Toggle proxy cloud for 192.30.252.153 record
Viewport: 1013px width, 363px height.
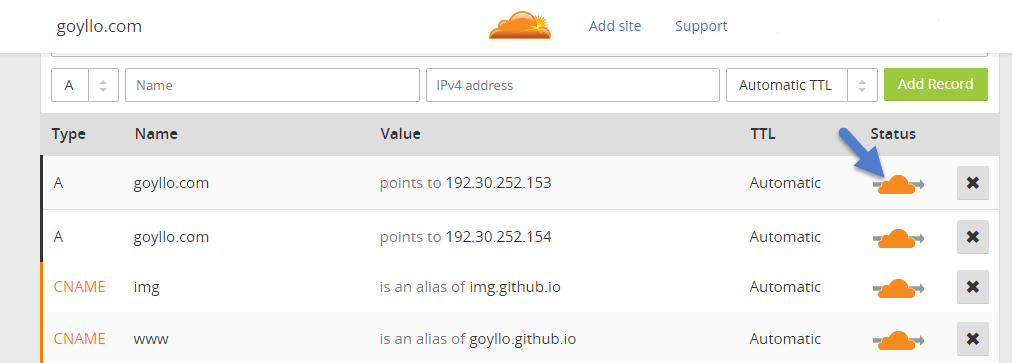click(x=898, y=185)
